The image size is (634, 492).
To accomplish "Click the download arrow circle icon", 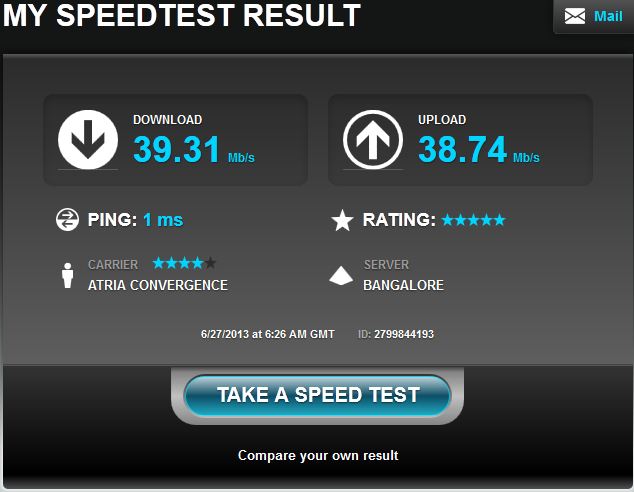I will point(88,139).
